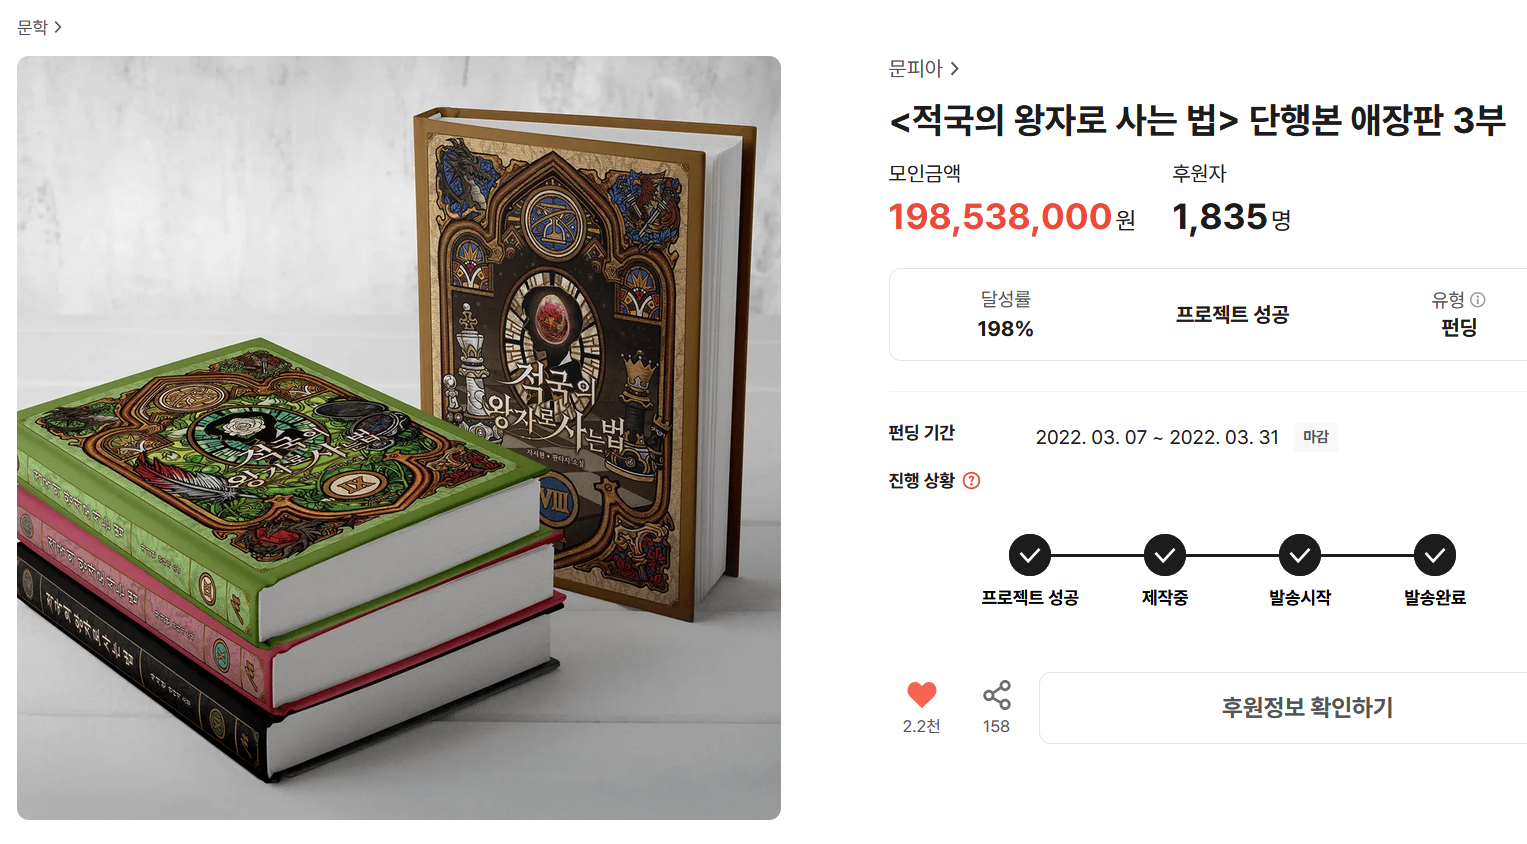Viewport: 1527px width, 844px height.
Task: Click the chevron next to 문학
Action: pos(58,27)
